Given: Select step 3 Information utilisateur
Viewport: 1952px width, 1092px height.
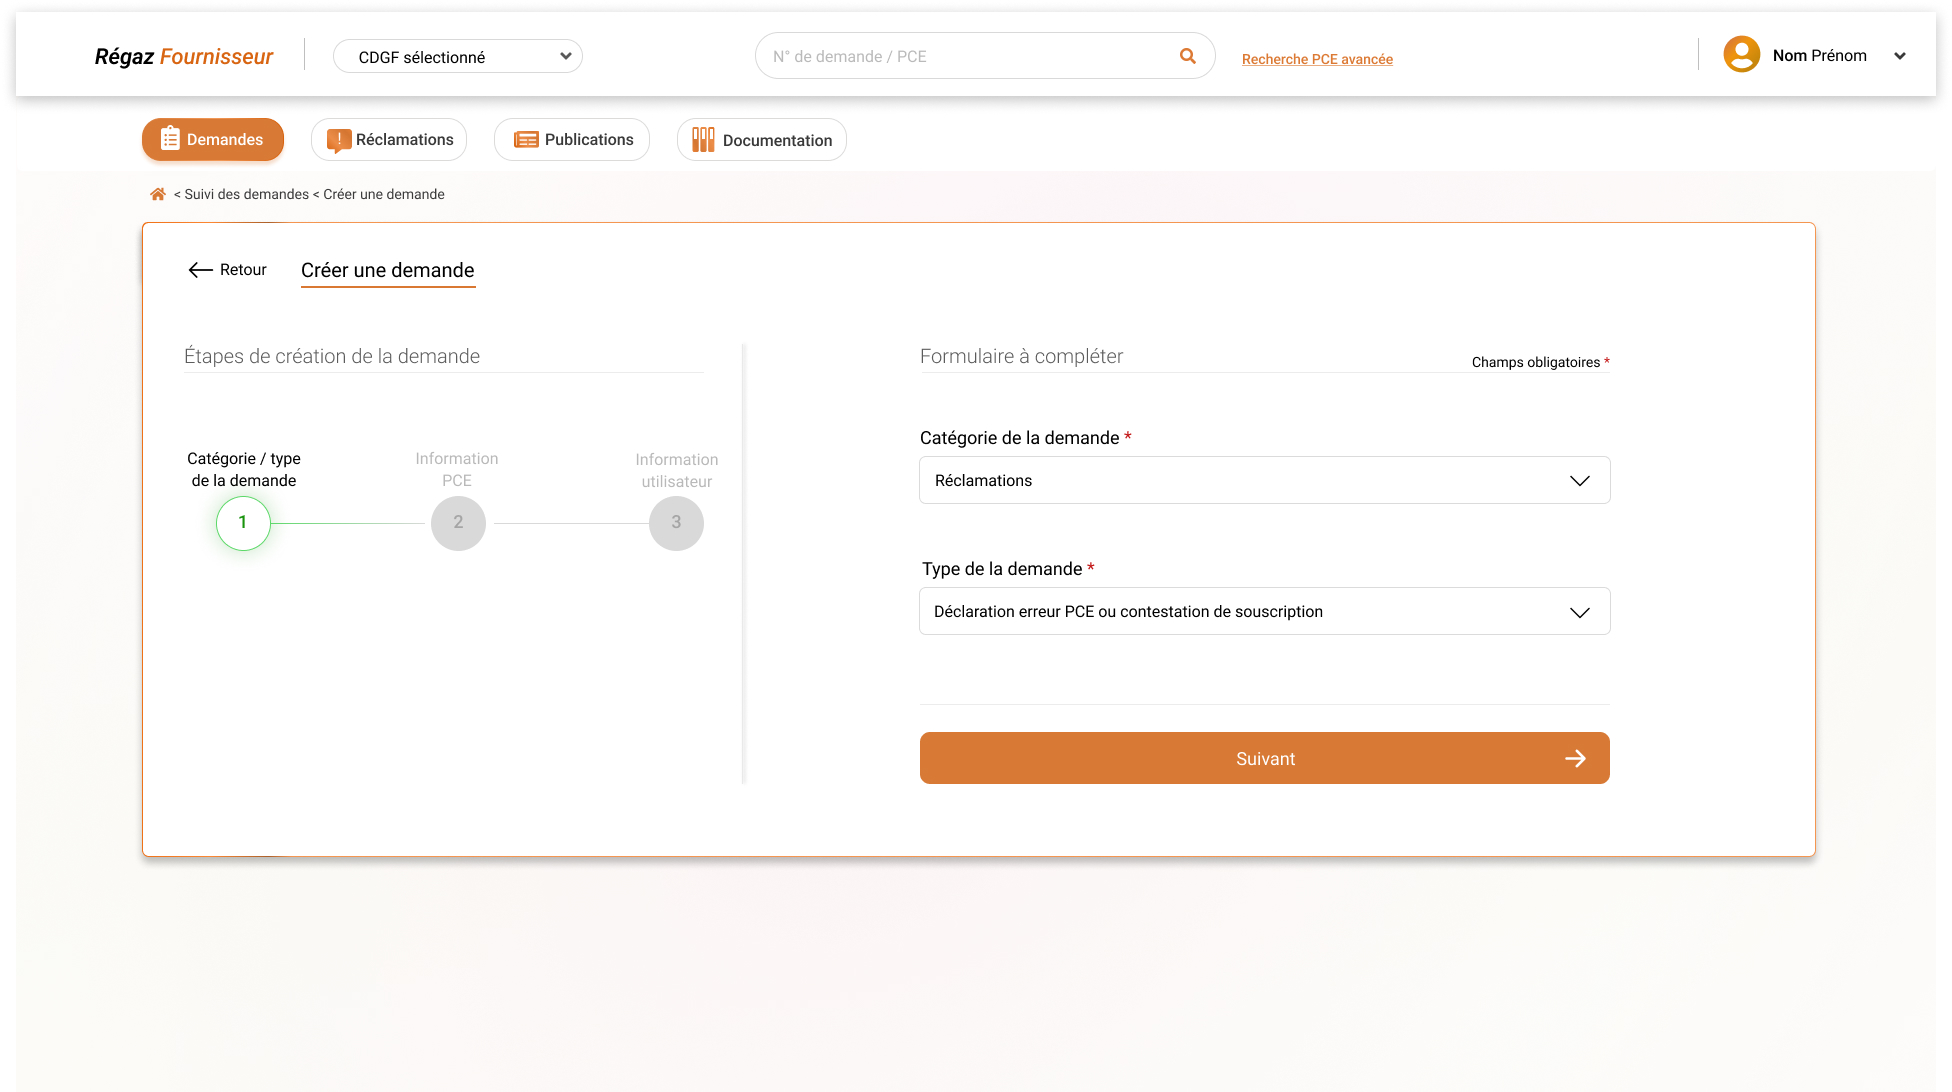Looking at the screenshot, I should tap(676, 522).
